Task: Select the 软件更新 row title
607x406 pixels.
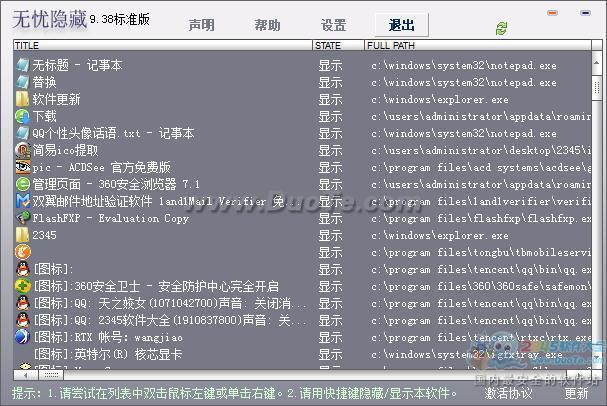Action: pos(56,99)
